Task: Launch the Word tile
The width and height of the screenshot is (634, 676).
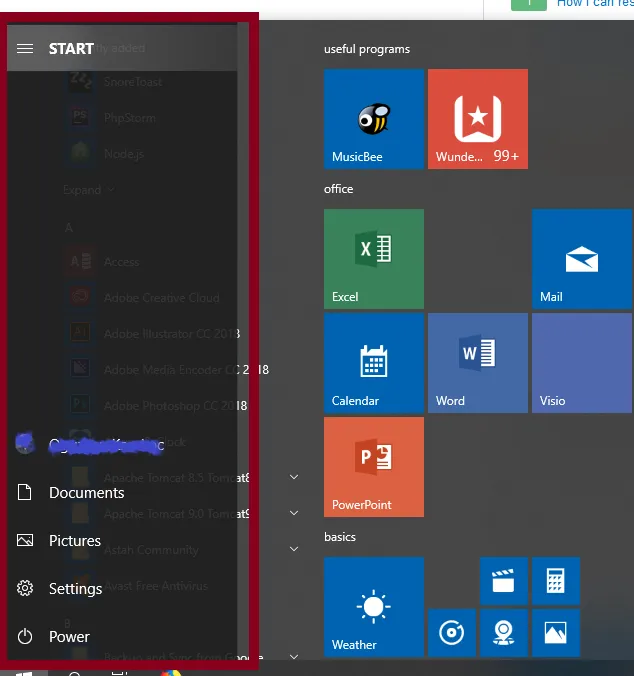Action: (x=478, y=363)
